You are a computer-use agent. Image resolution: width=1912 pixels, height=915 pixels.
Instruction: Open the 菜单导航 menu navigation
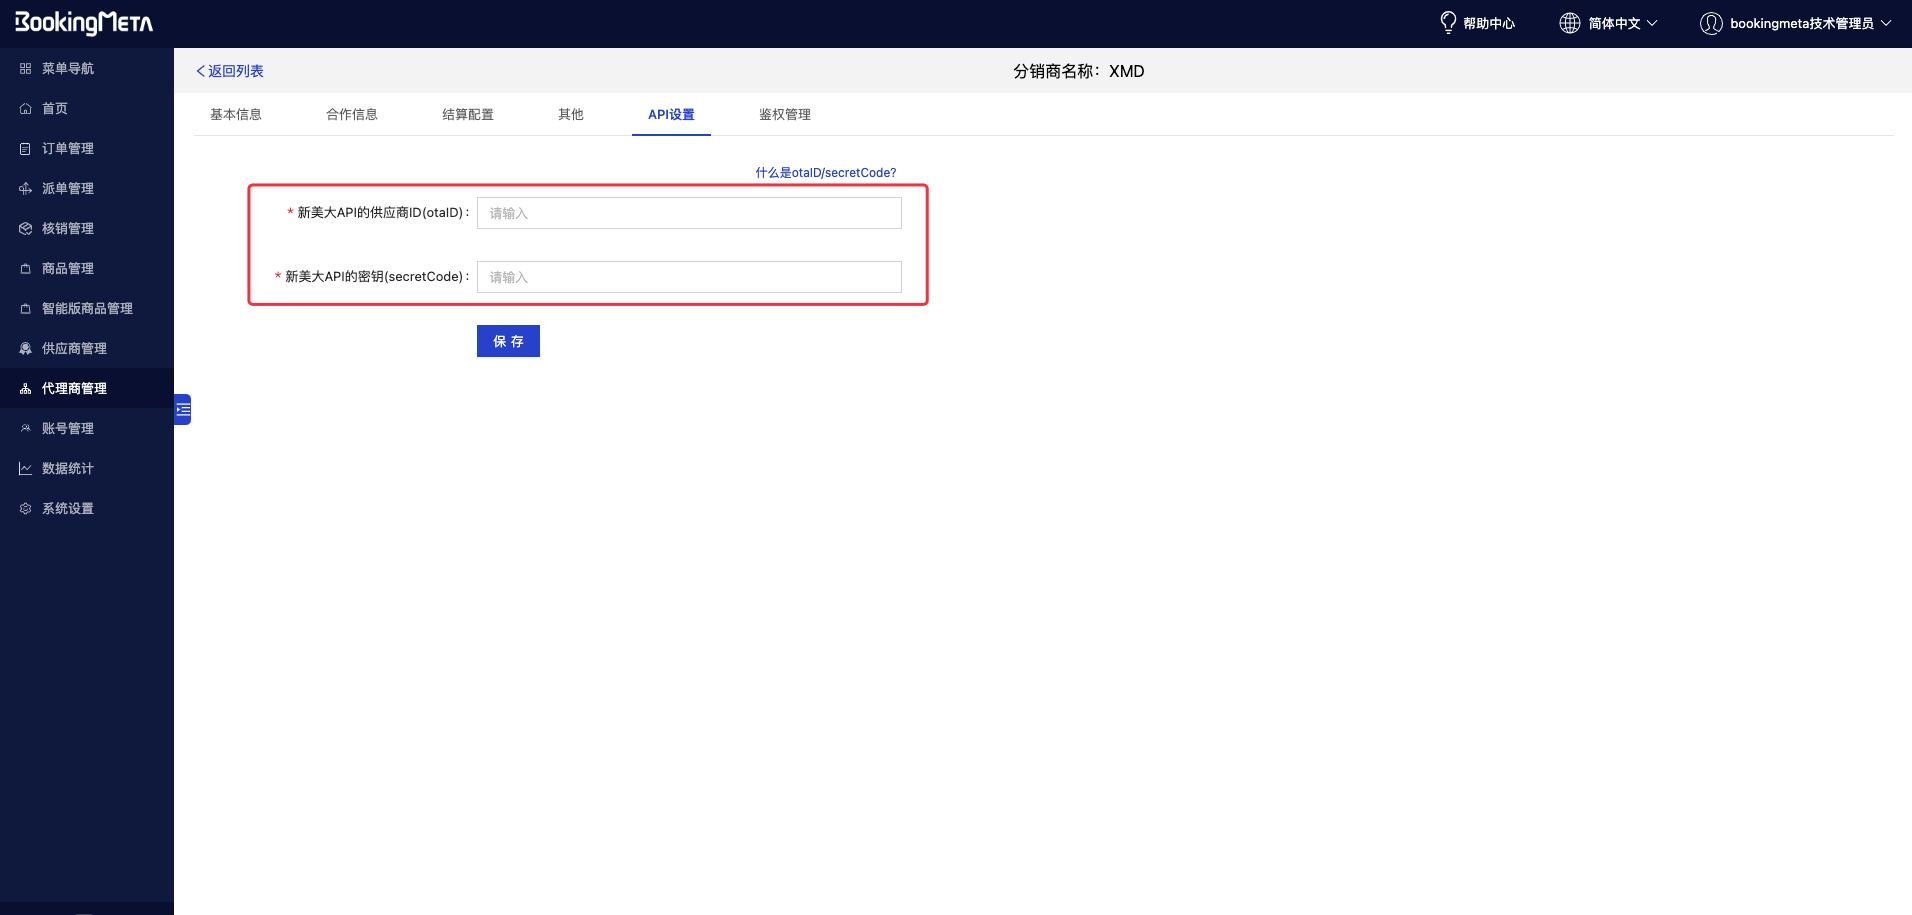tap(67, 69)
